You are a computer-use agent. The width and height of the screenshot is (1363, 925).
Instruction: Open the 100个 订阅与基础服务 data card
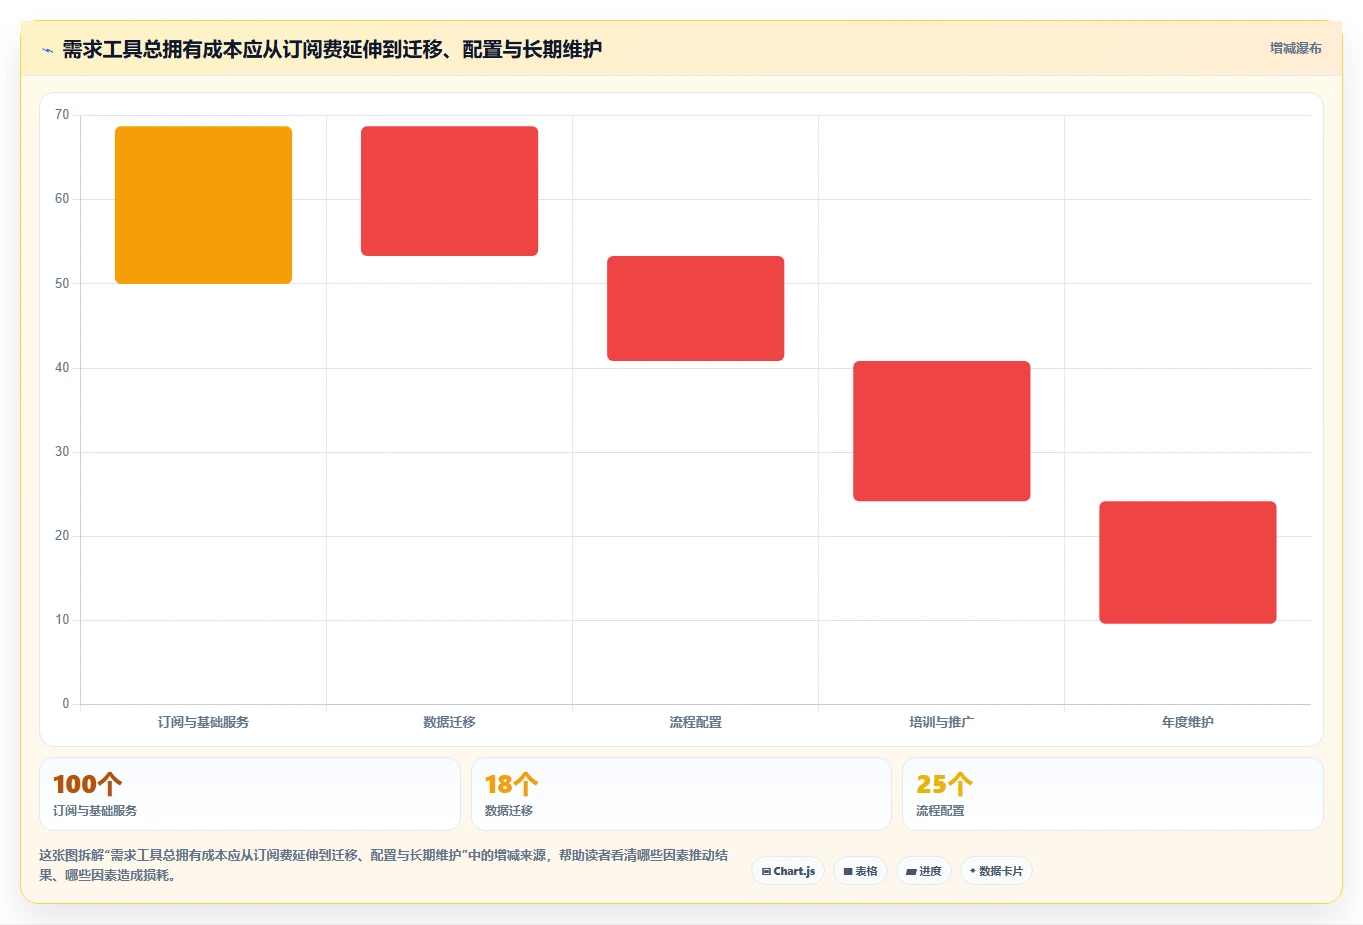(250, 794)
